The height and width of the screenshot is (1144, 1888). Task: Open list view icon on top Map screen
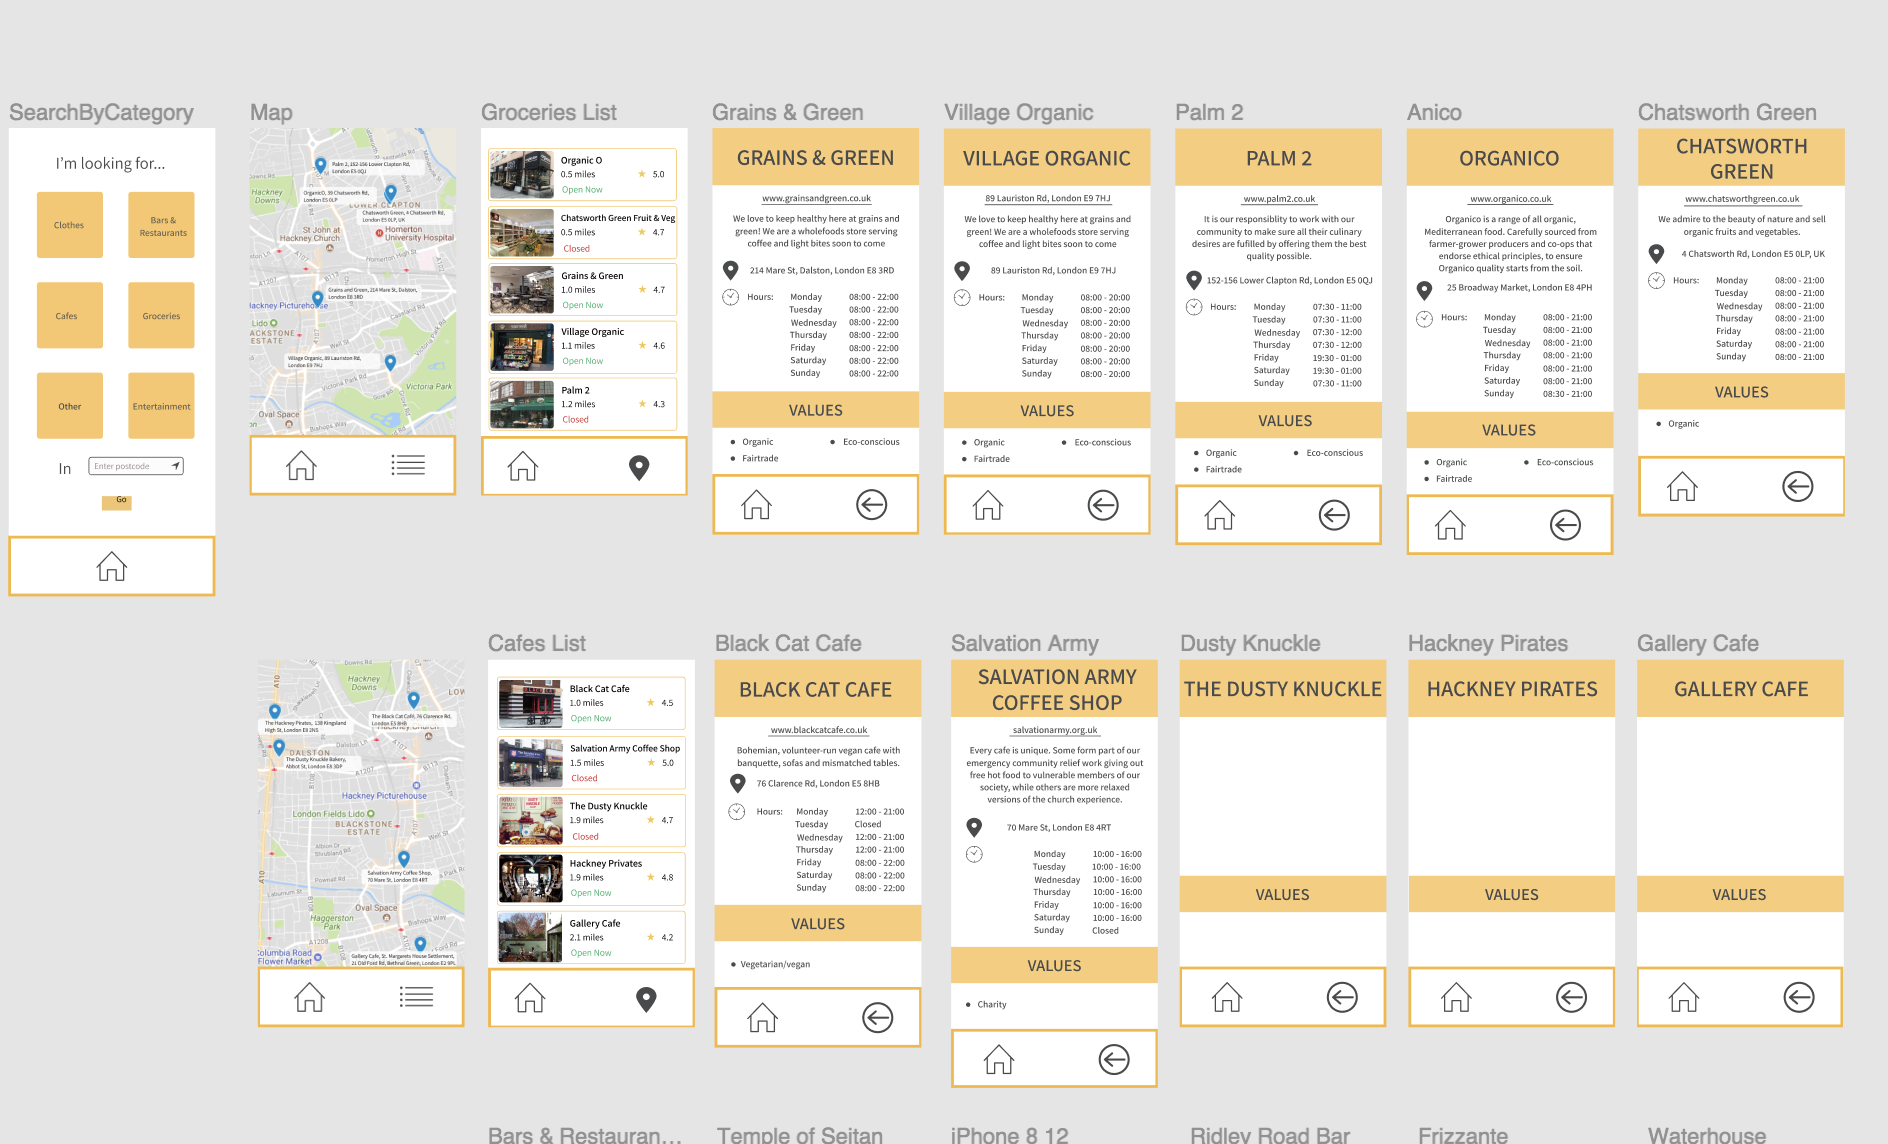tap(408, 465)
